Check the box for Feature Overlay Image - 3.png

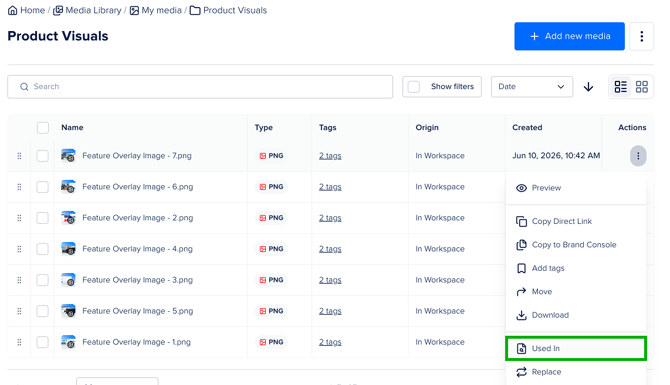(x=42, y=280)
